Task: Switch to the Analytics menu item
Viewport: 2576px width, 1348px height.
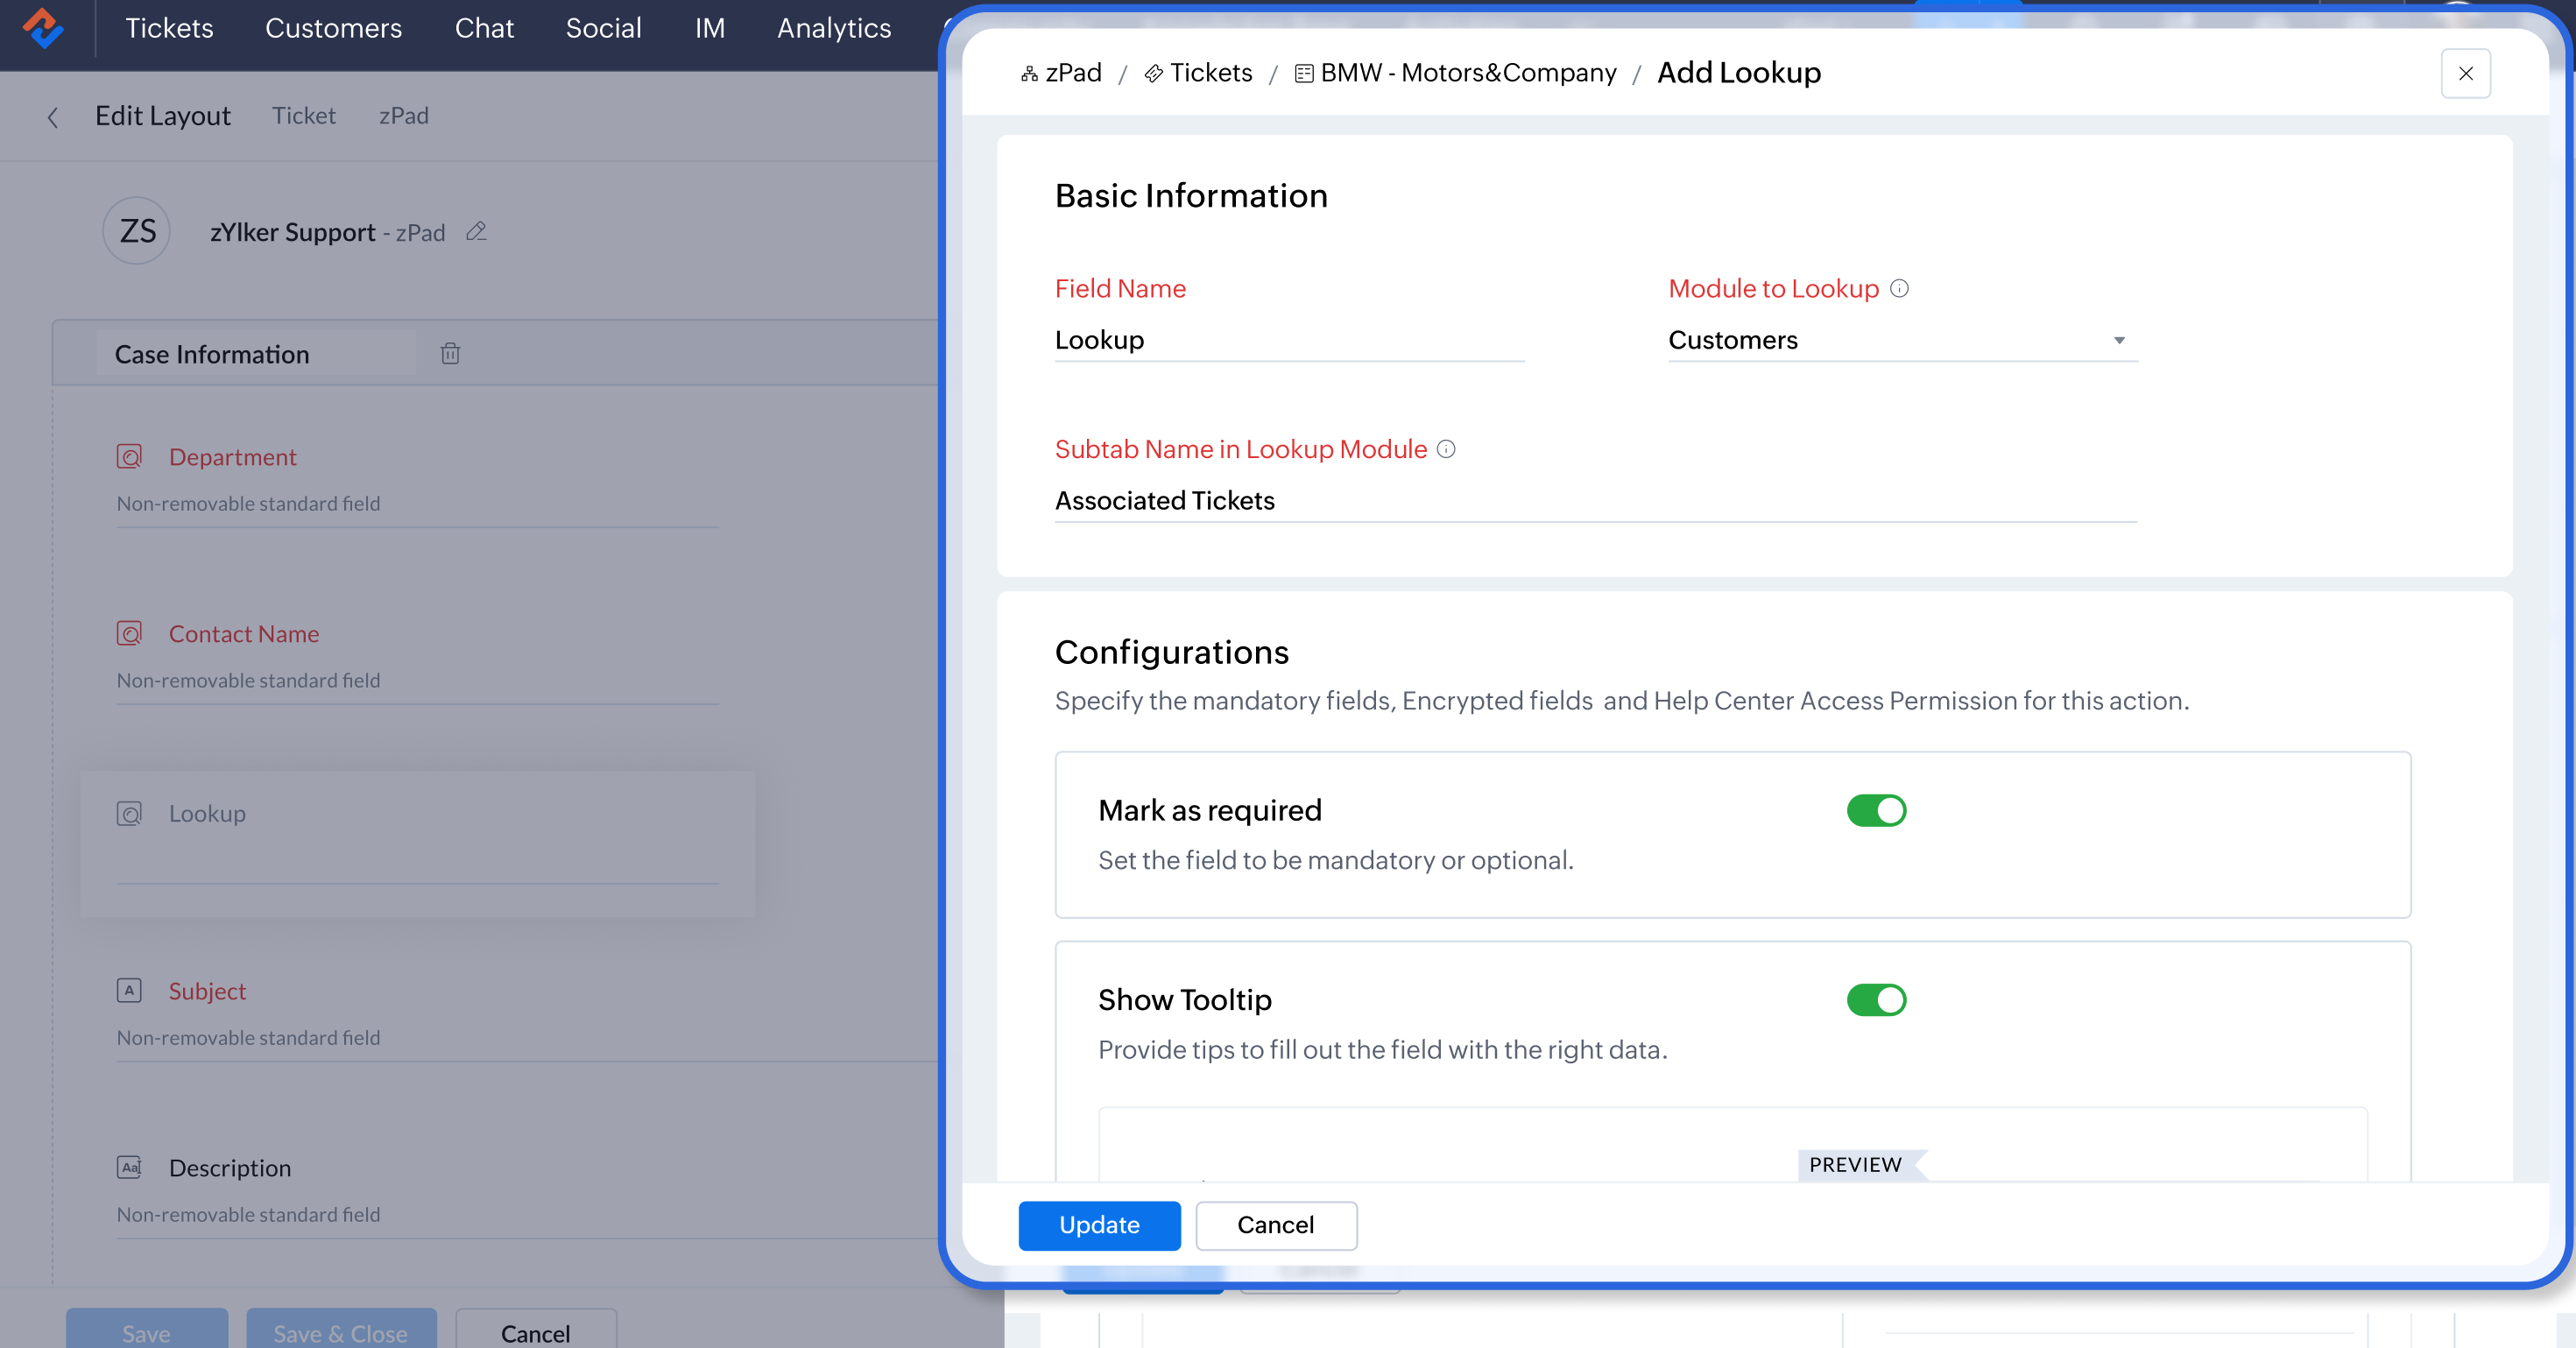Action: pyautogui.click(x=833, y=28)
